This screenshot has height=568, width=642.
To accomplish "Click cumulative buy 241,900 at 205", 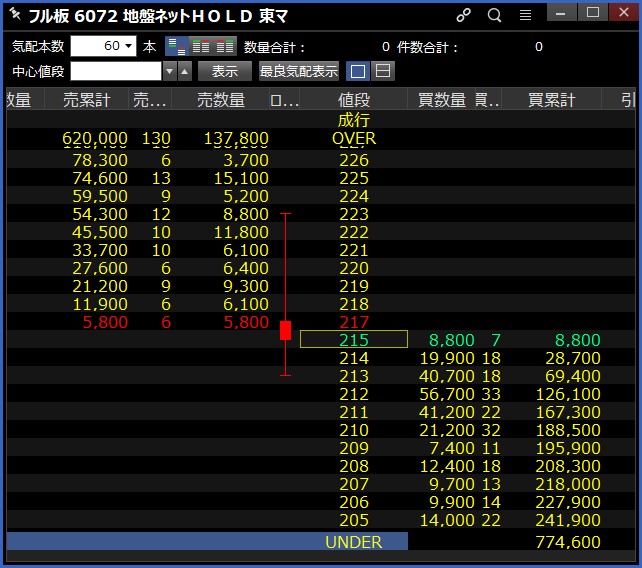I will [x=568, y=520].
